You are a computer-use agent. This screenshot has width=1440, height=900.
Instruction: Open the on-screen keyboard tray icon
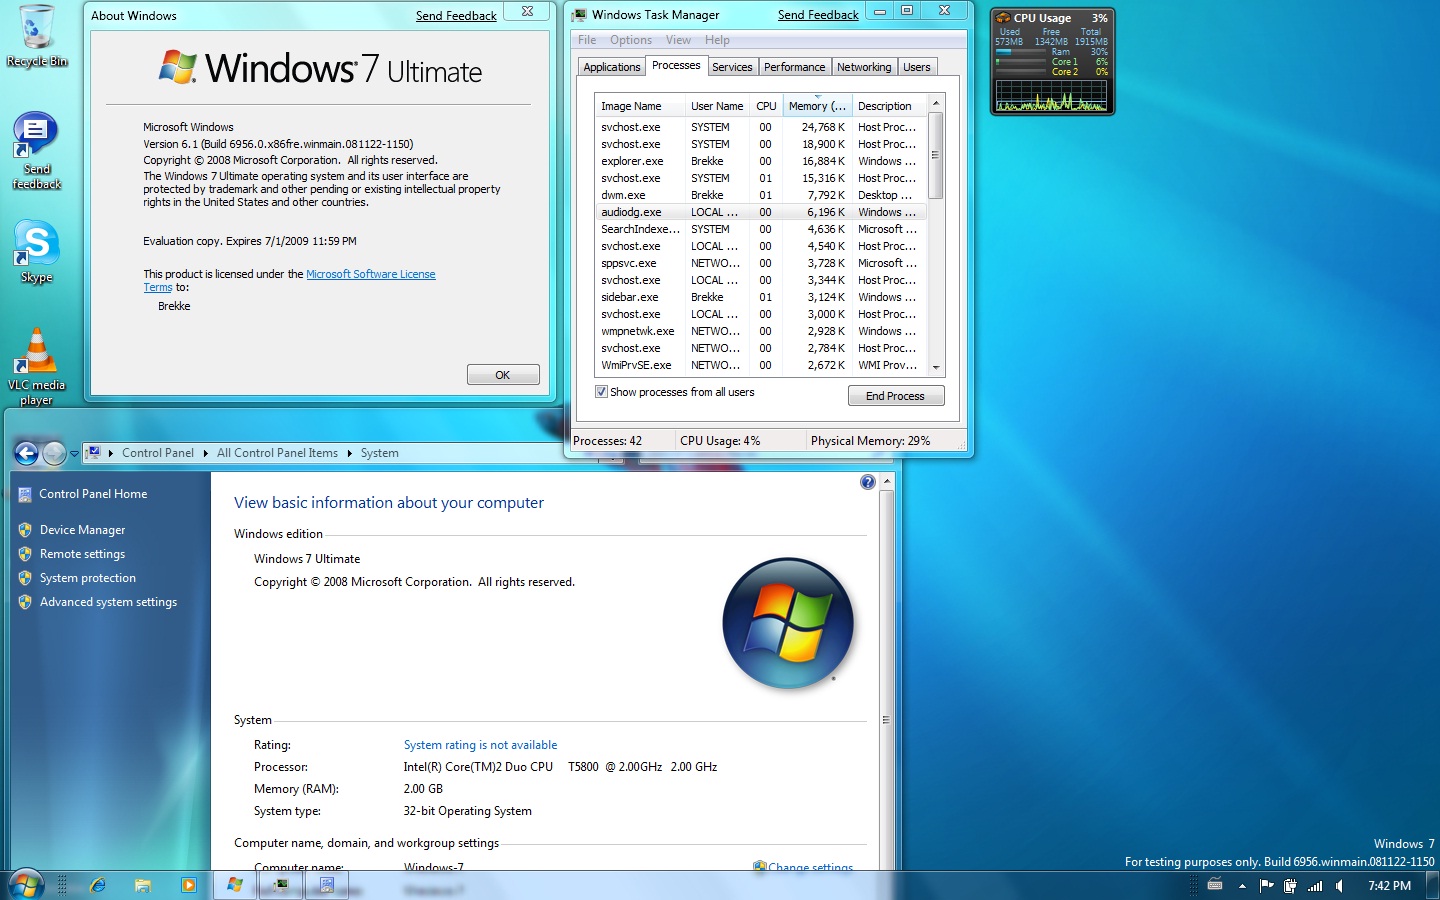point(1215,885)
